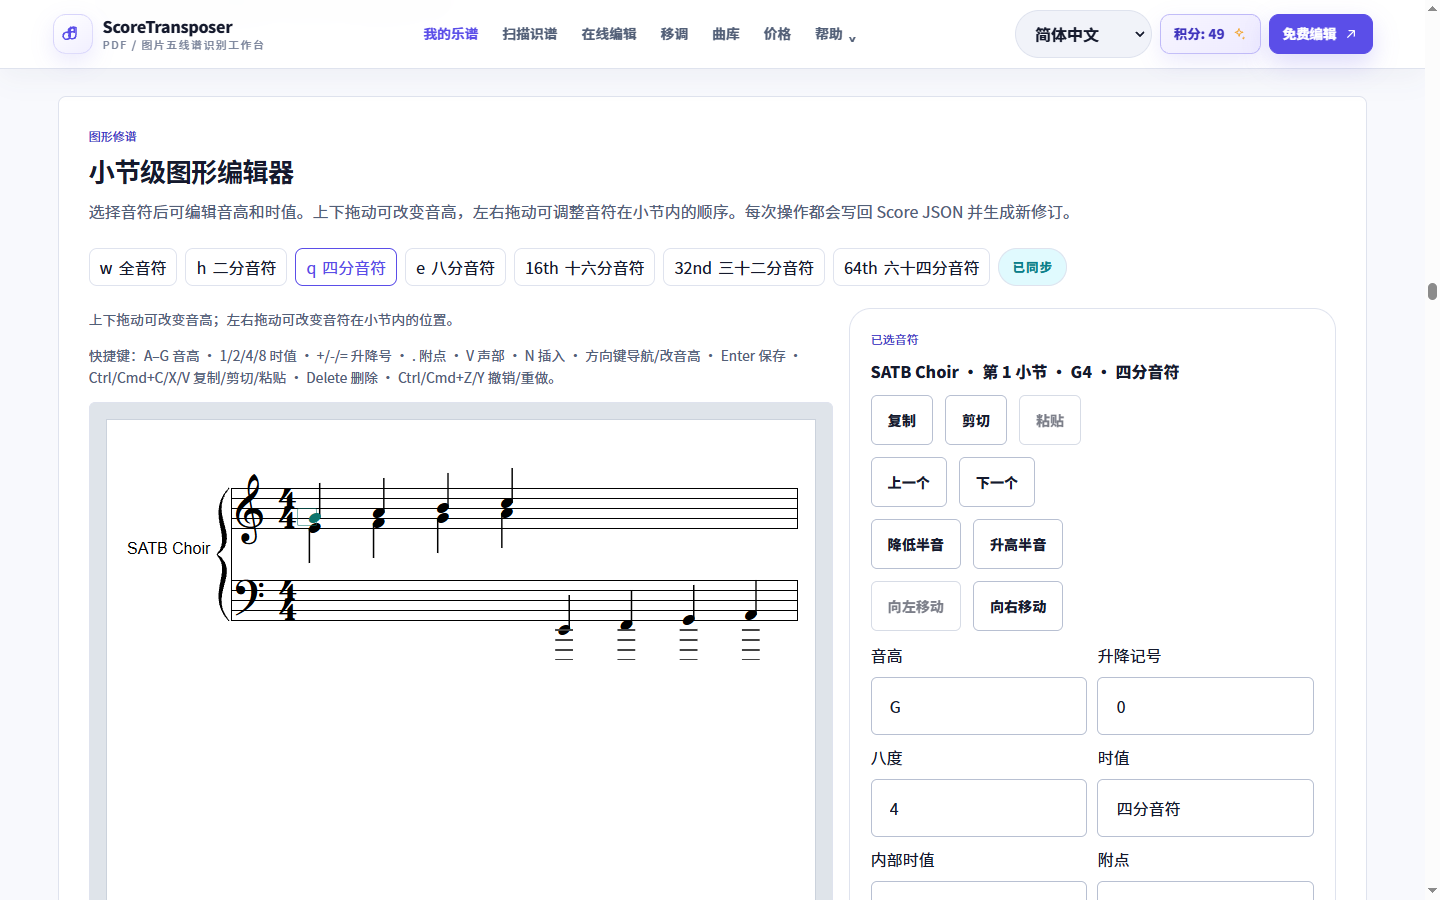Select the last bass staff note

pos(751,614)
